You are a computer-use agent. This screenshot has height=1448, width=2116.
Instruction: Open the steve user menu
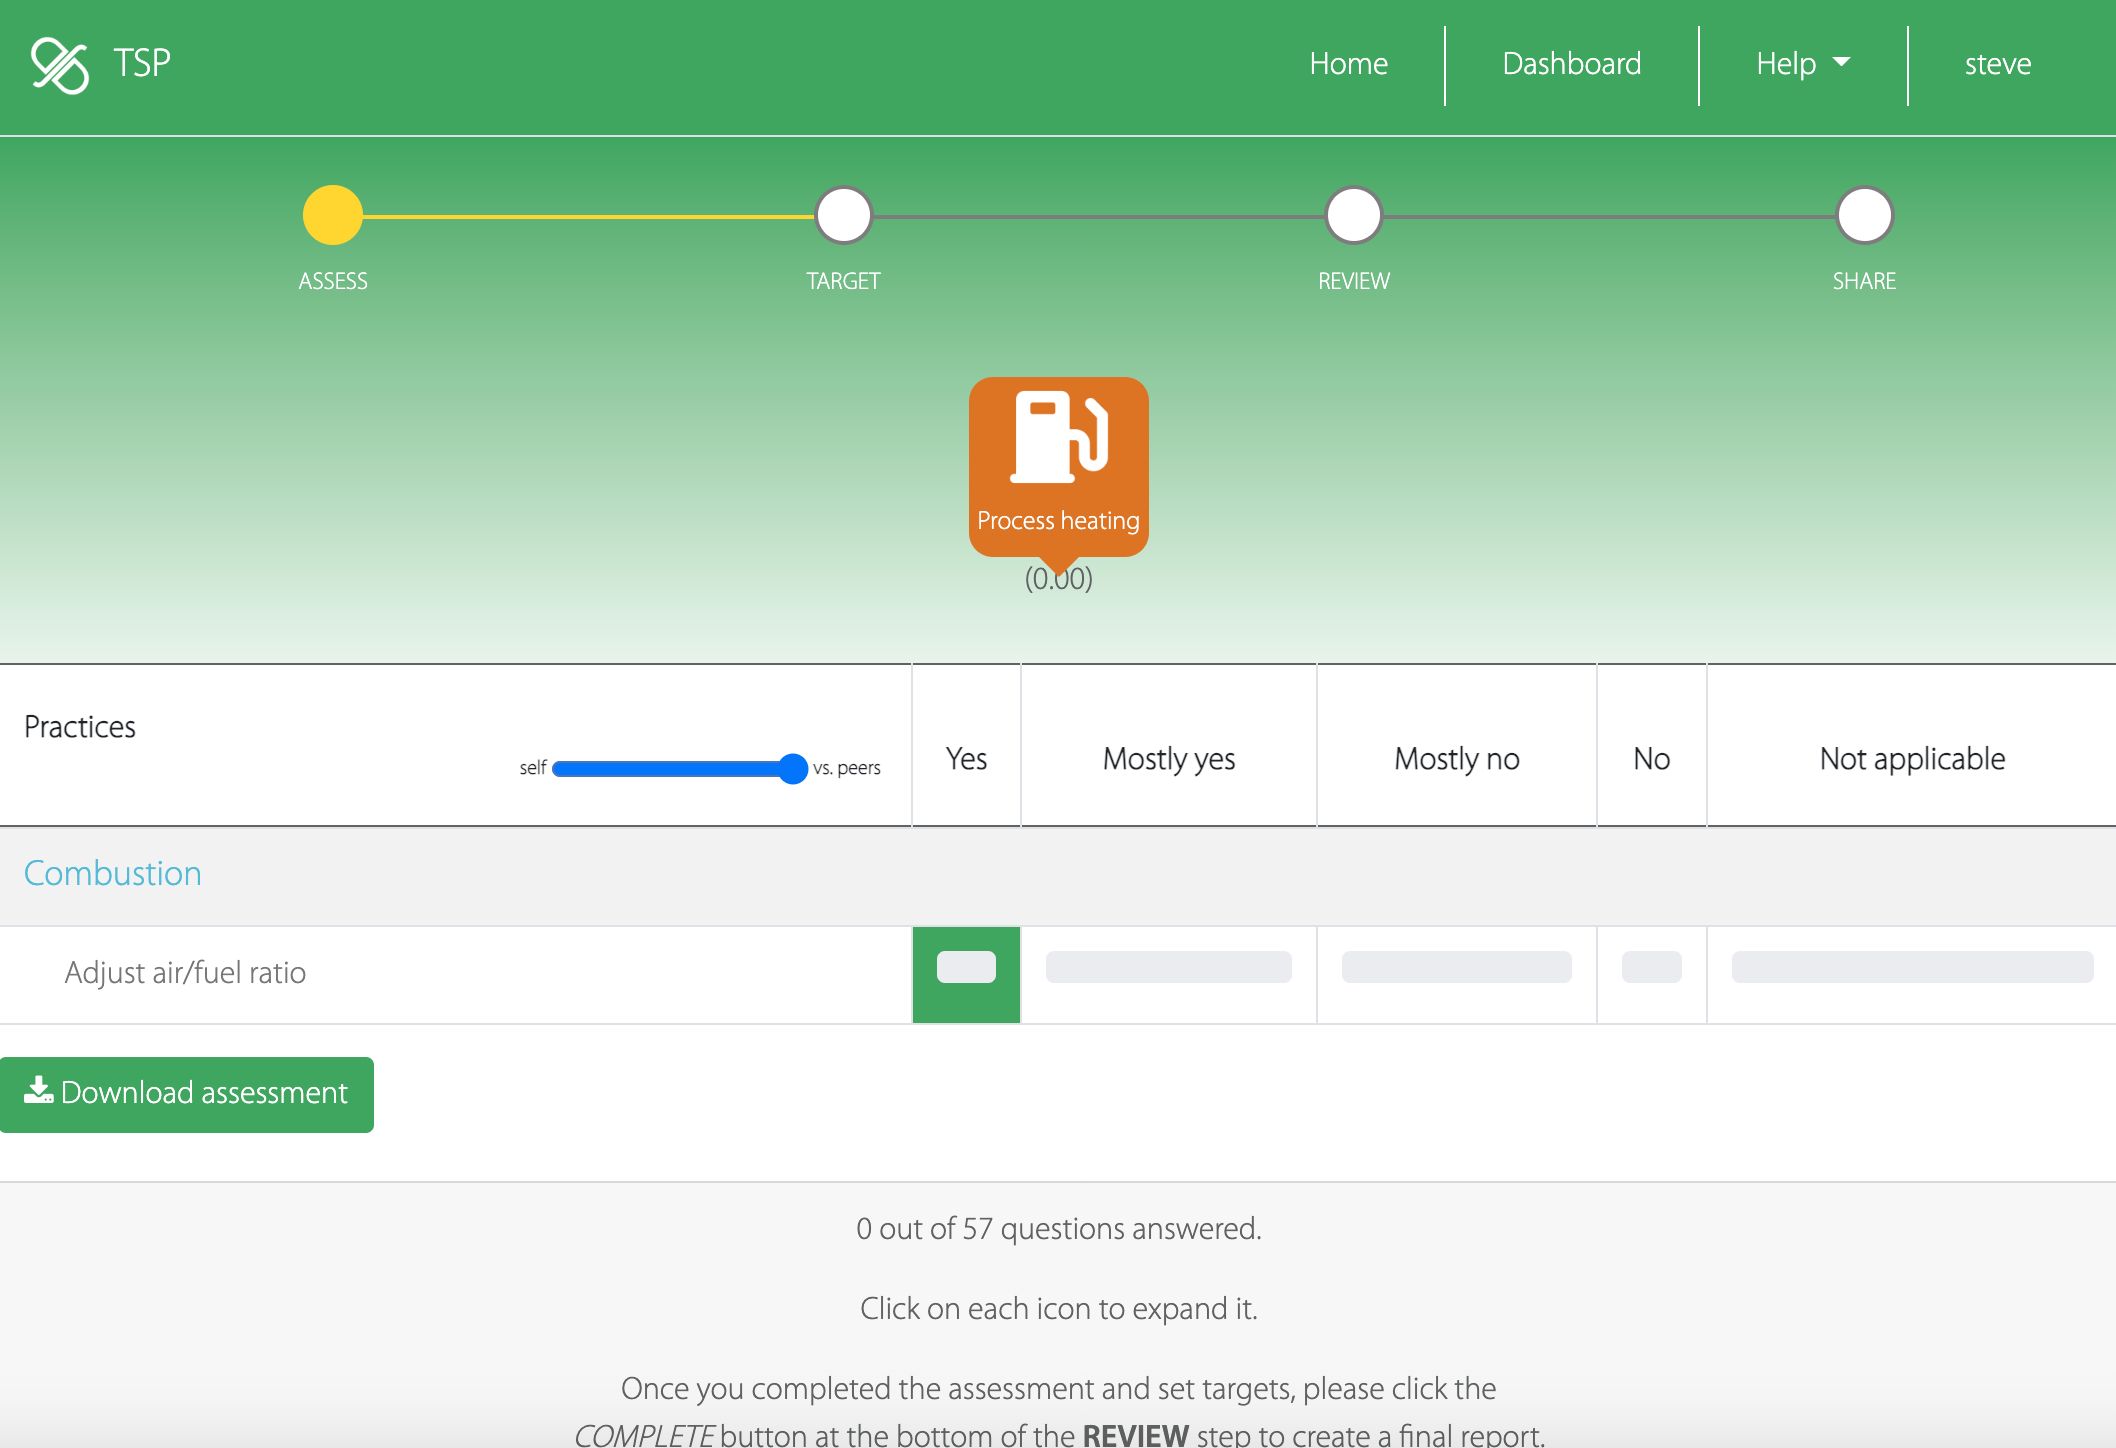[1997, 64]
